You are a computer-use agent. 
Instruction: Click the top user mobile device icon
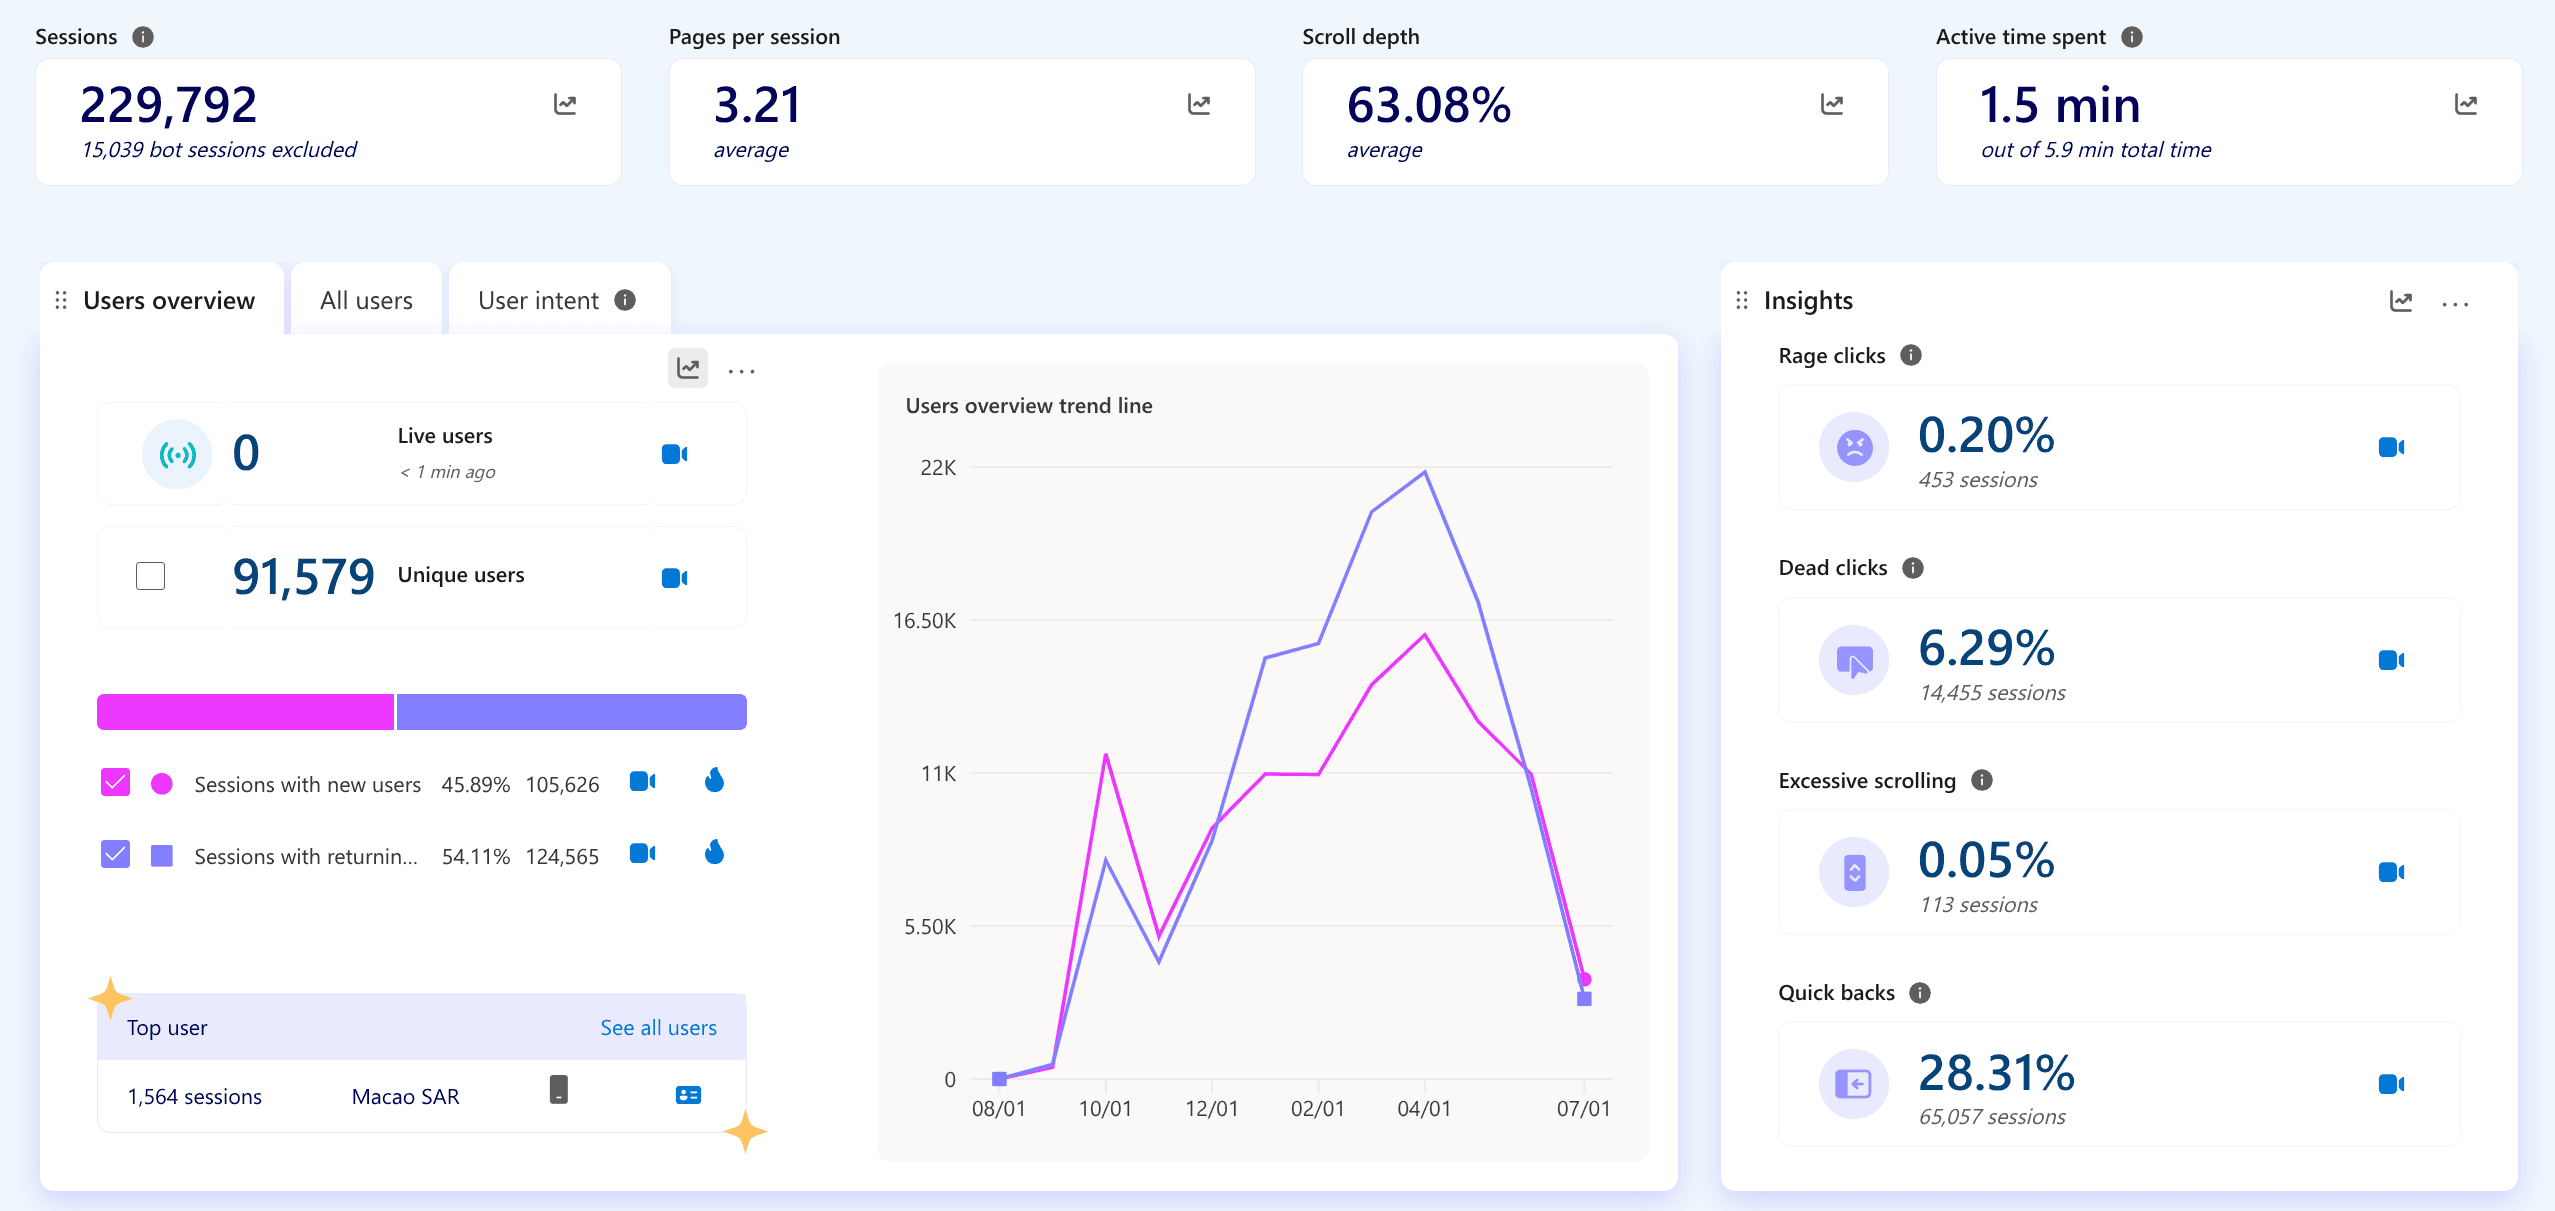[559, 1089]
